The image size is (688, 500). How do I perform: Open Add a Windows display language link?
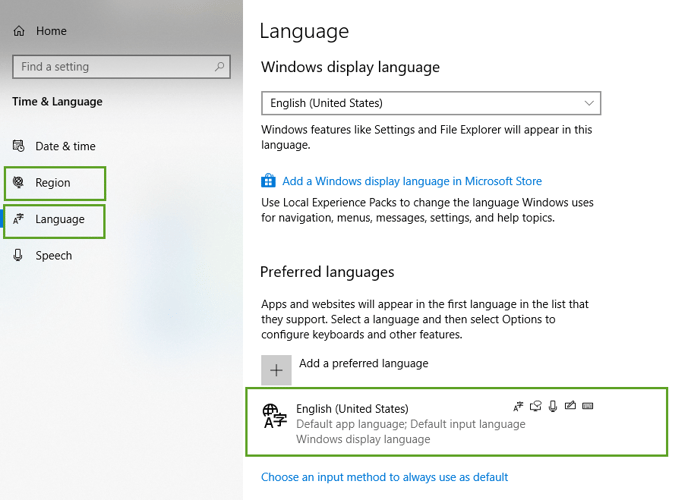tap(412, 181)
